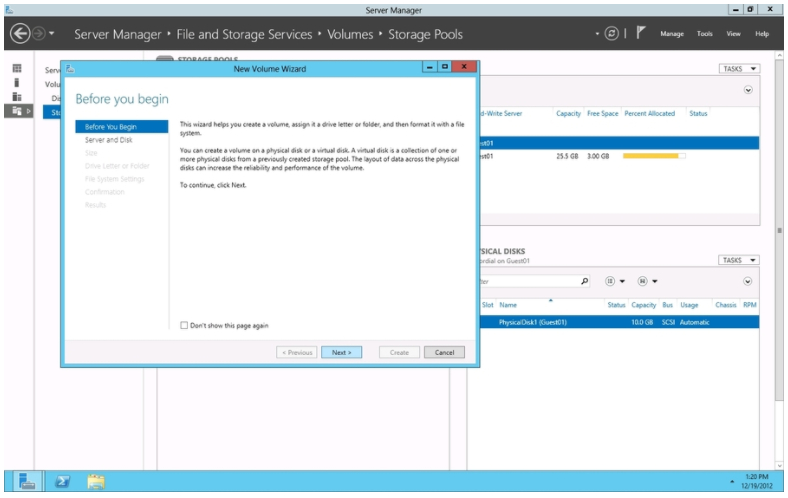
Task: Sort physical disks by Chassis column
Action: 726,305
